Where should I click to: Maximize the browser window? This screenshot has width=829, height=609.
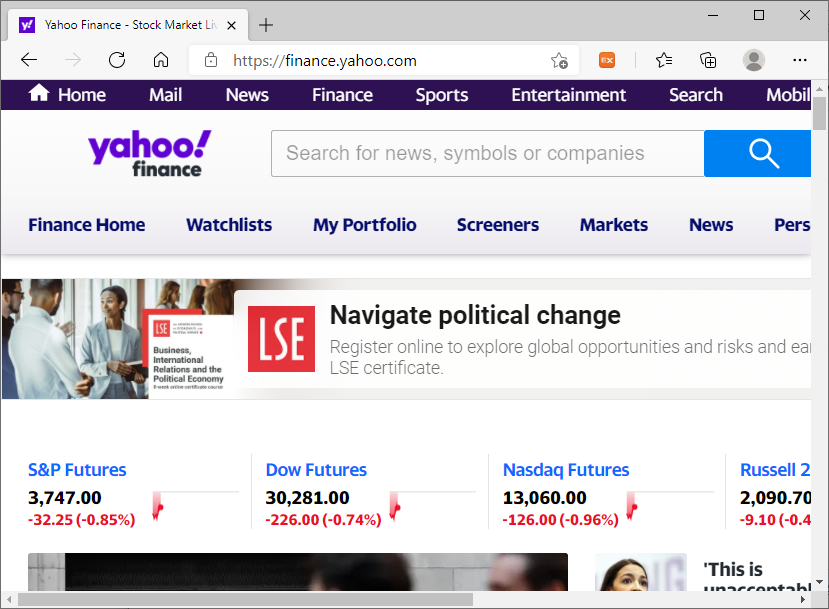pos(759,15)
